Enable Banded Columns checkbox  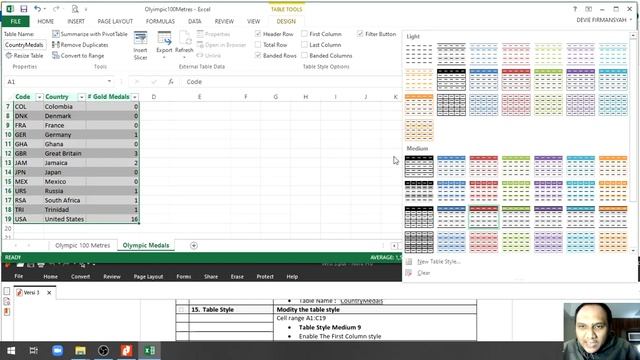[x=304, y=56]
